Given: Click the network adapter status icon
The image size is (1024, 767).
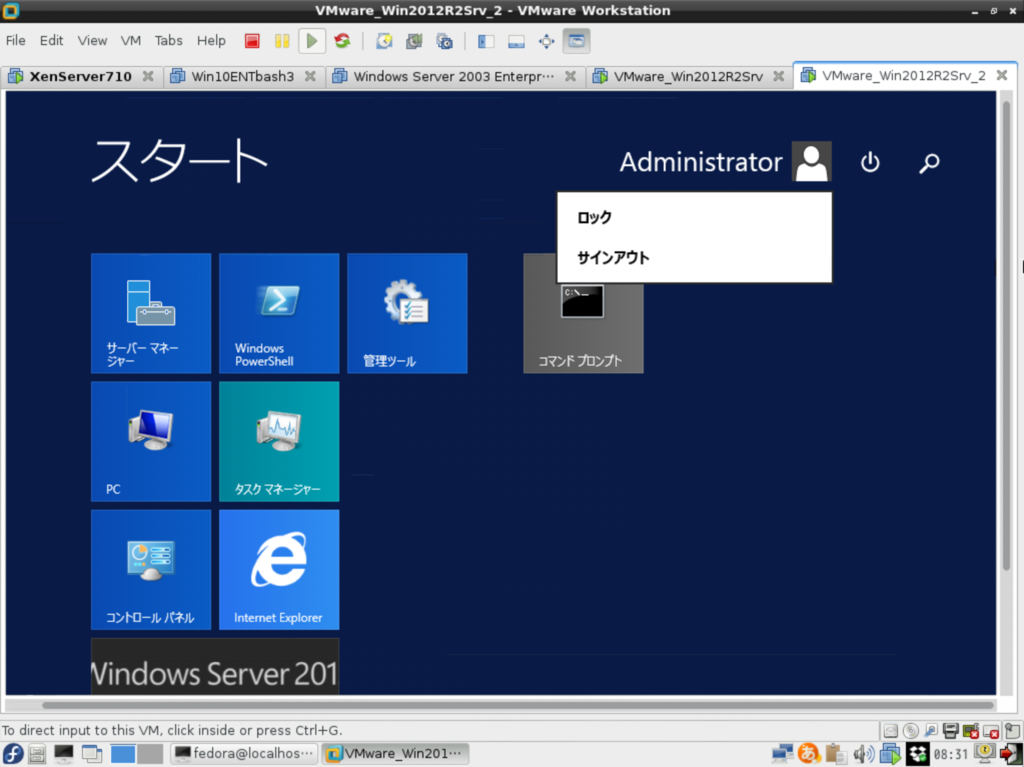Looking at the screenshot, I should [x=931, y=730].
